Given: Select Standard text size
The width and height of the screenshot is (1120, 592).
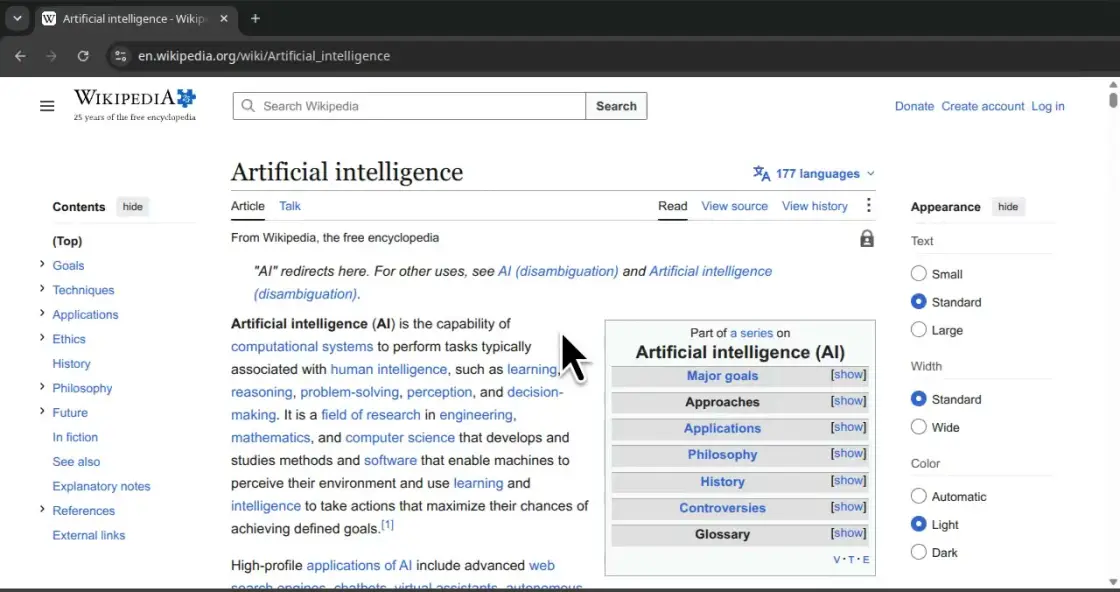Looking at the screenshot, I should click(x=919, y=301).
